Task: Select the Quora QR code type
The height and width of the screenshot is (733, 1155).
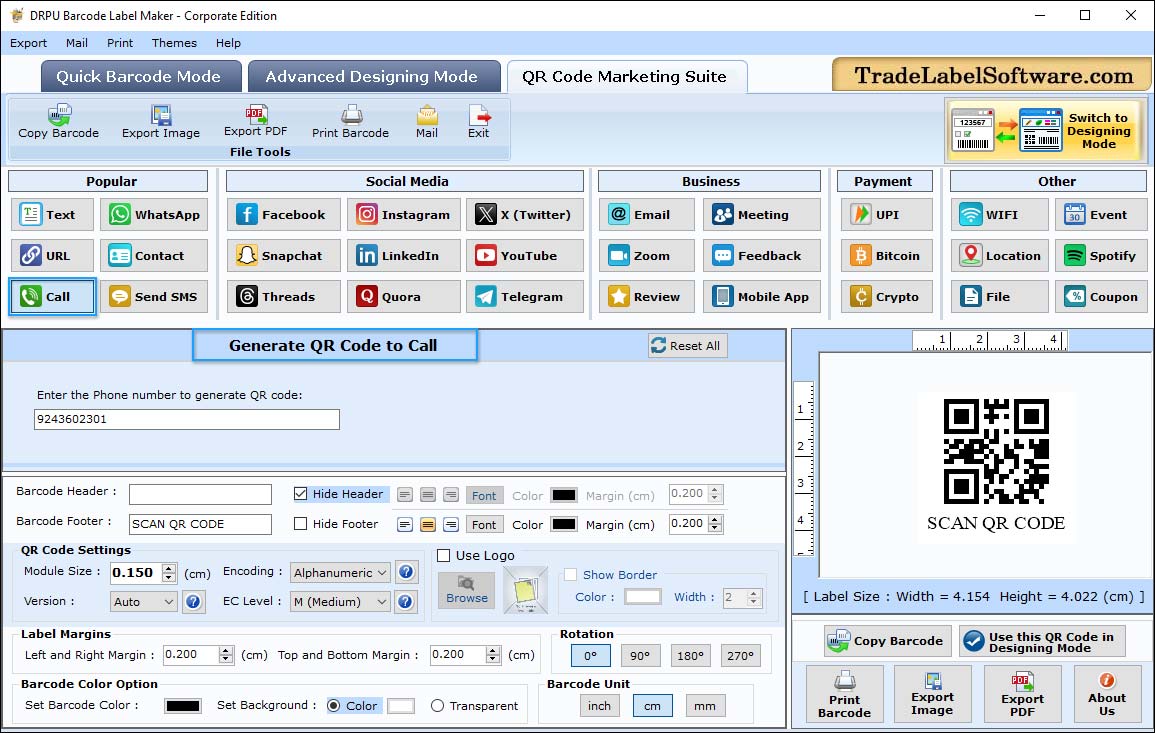Action: point(404,297)
